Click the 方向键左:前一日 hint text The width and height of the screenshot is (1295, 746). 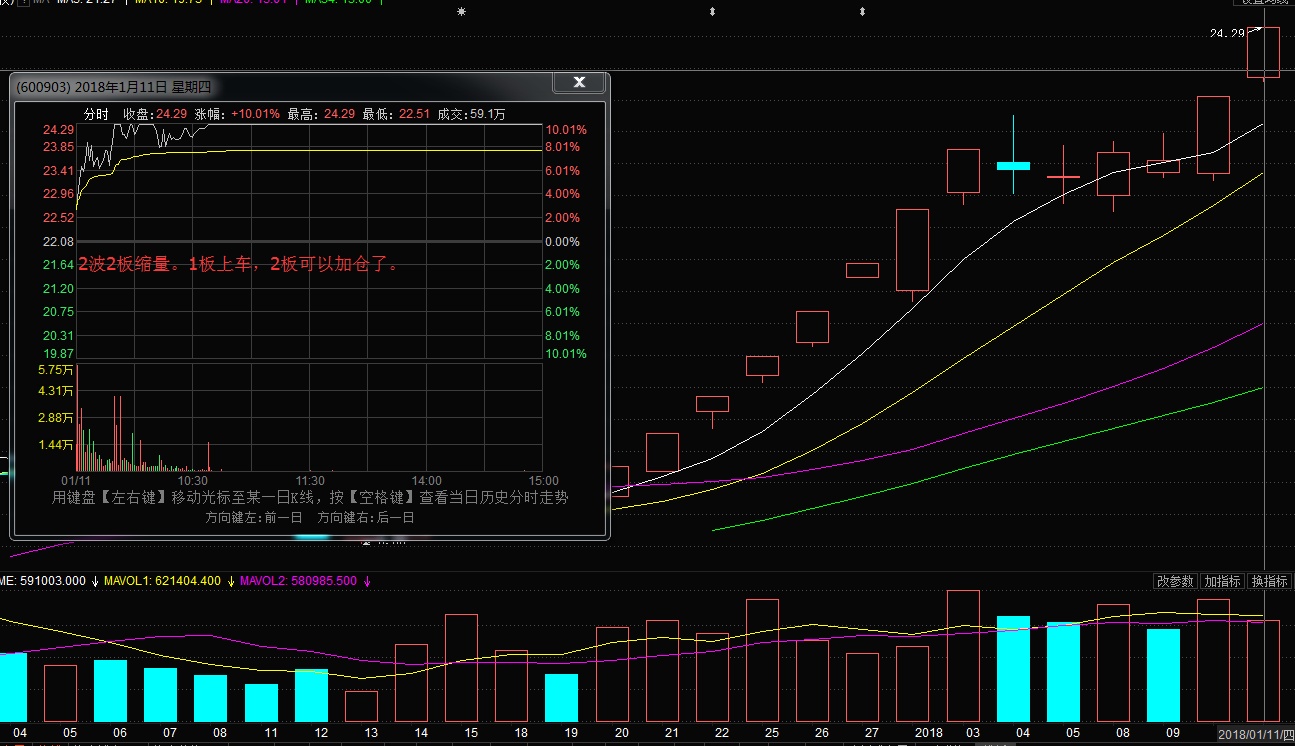pos(254,518)
